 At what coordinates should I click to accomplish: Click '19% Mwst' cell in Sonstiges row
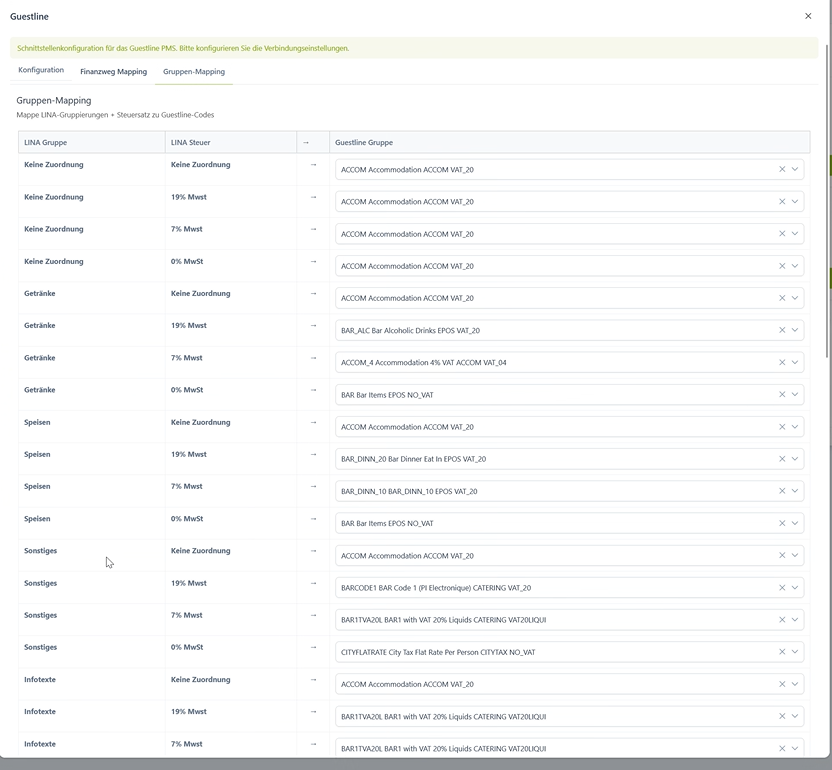(x=189, y=583)
